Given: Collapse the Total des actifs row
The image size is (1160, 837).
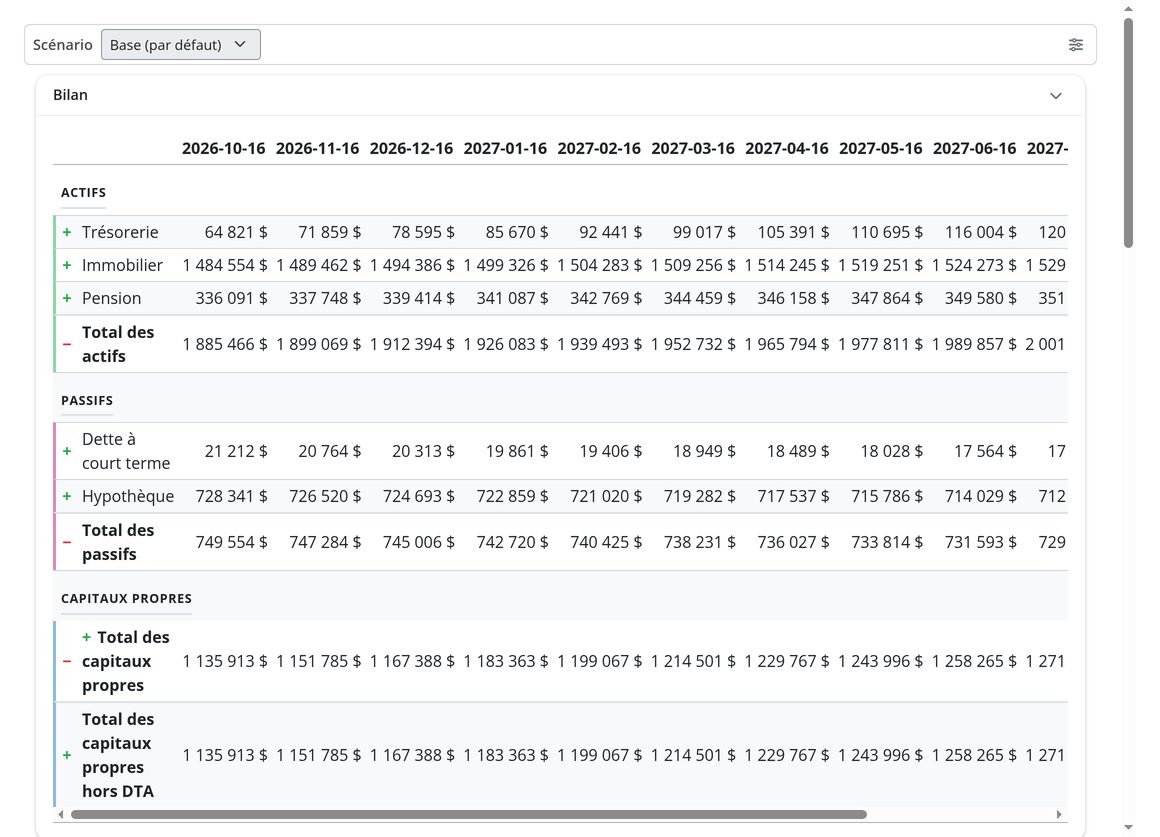Looking at the screenshot, I should [x=67, y=344].
